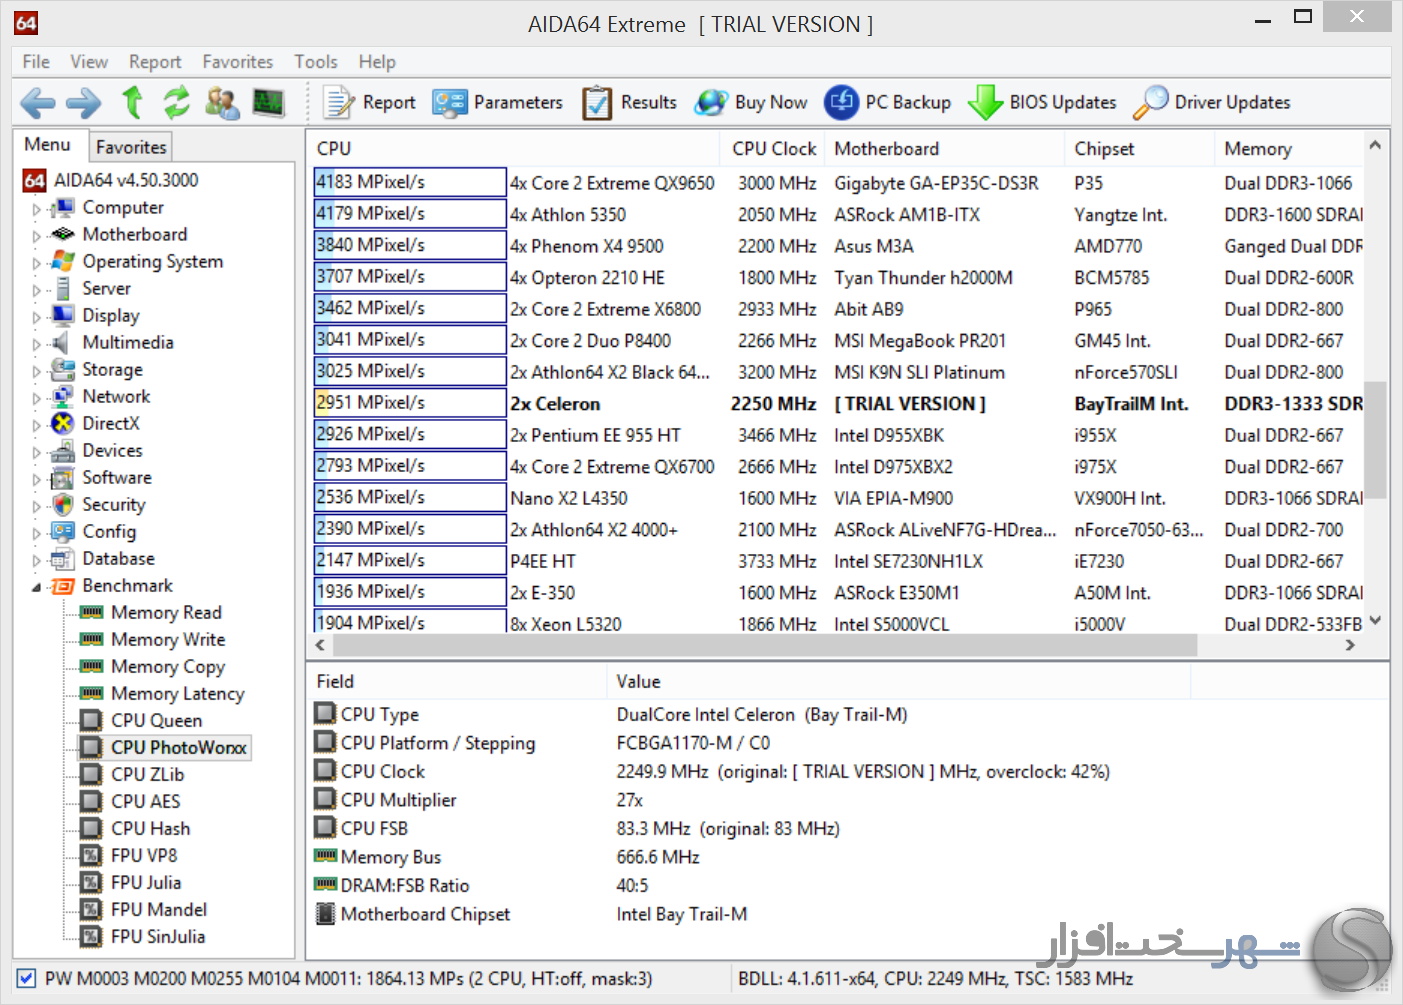Click the Back navigation arrow

point(38,102)
